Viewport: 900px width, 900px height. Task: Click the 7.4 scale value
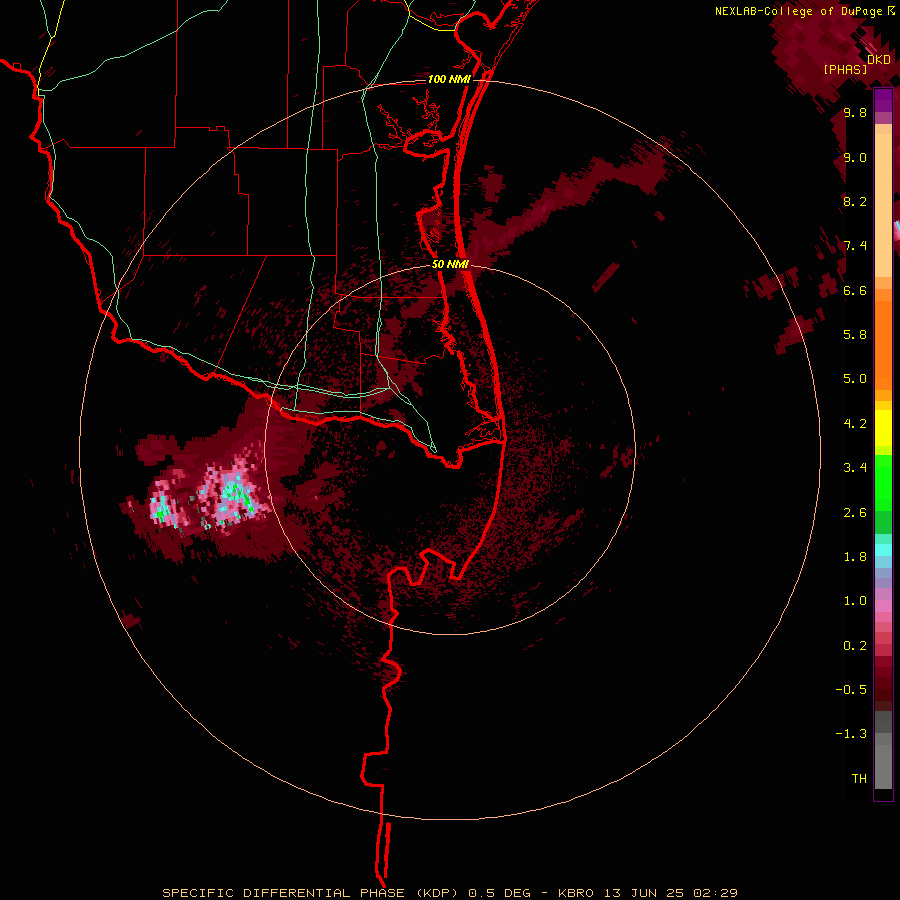point(855,246)
